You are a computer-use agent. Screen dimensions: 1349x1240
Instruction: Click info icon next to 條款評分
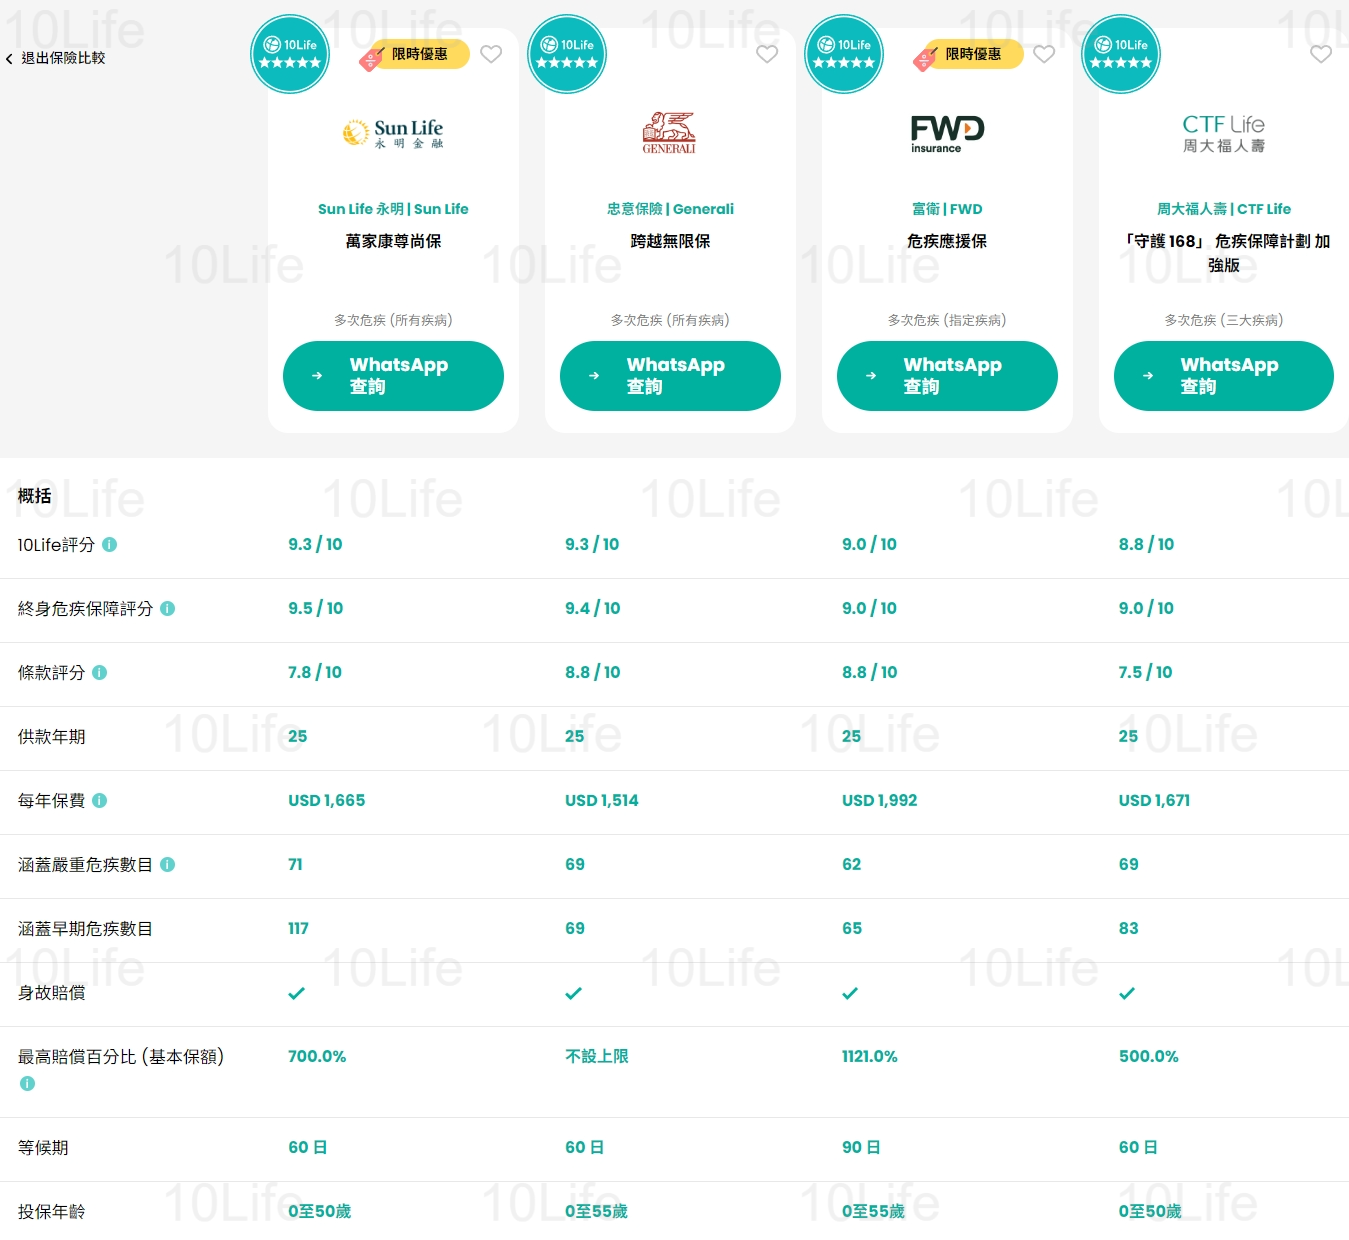pos(100,673)
